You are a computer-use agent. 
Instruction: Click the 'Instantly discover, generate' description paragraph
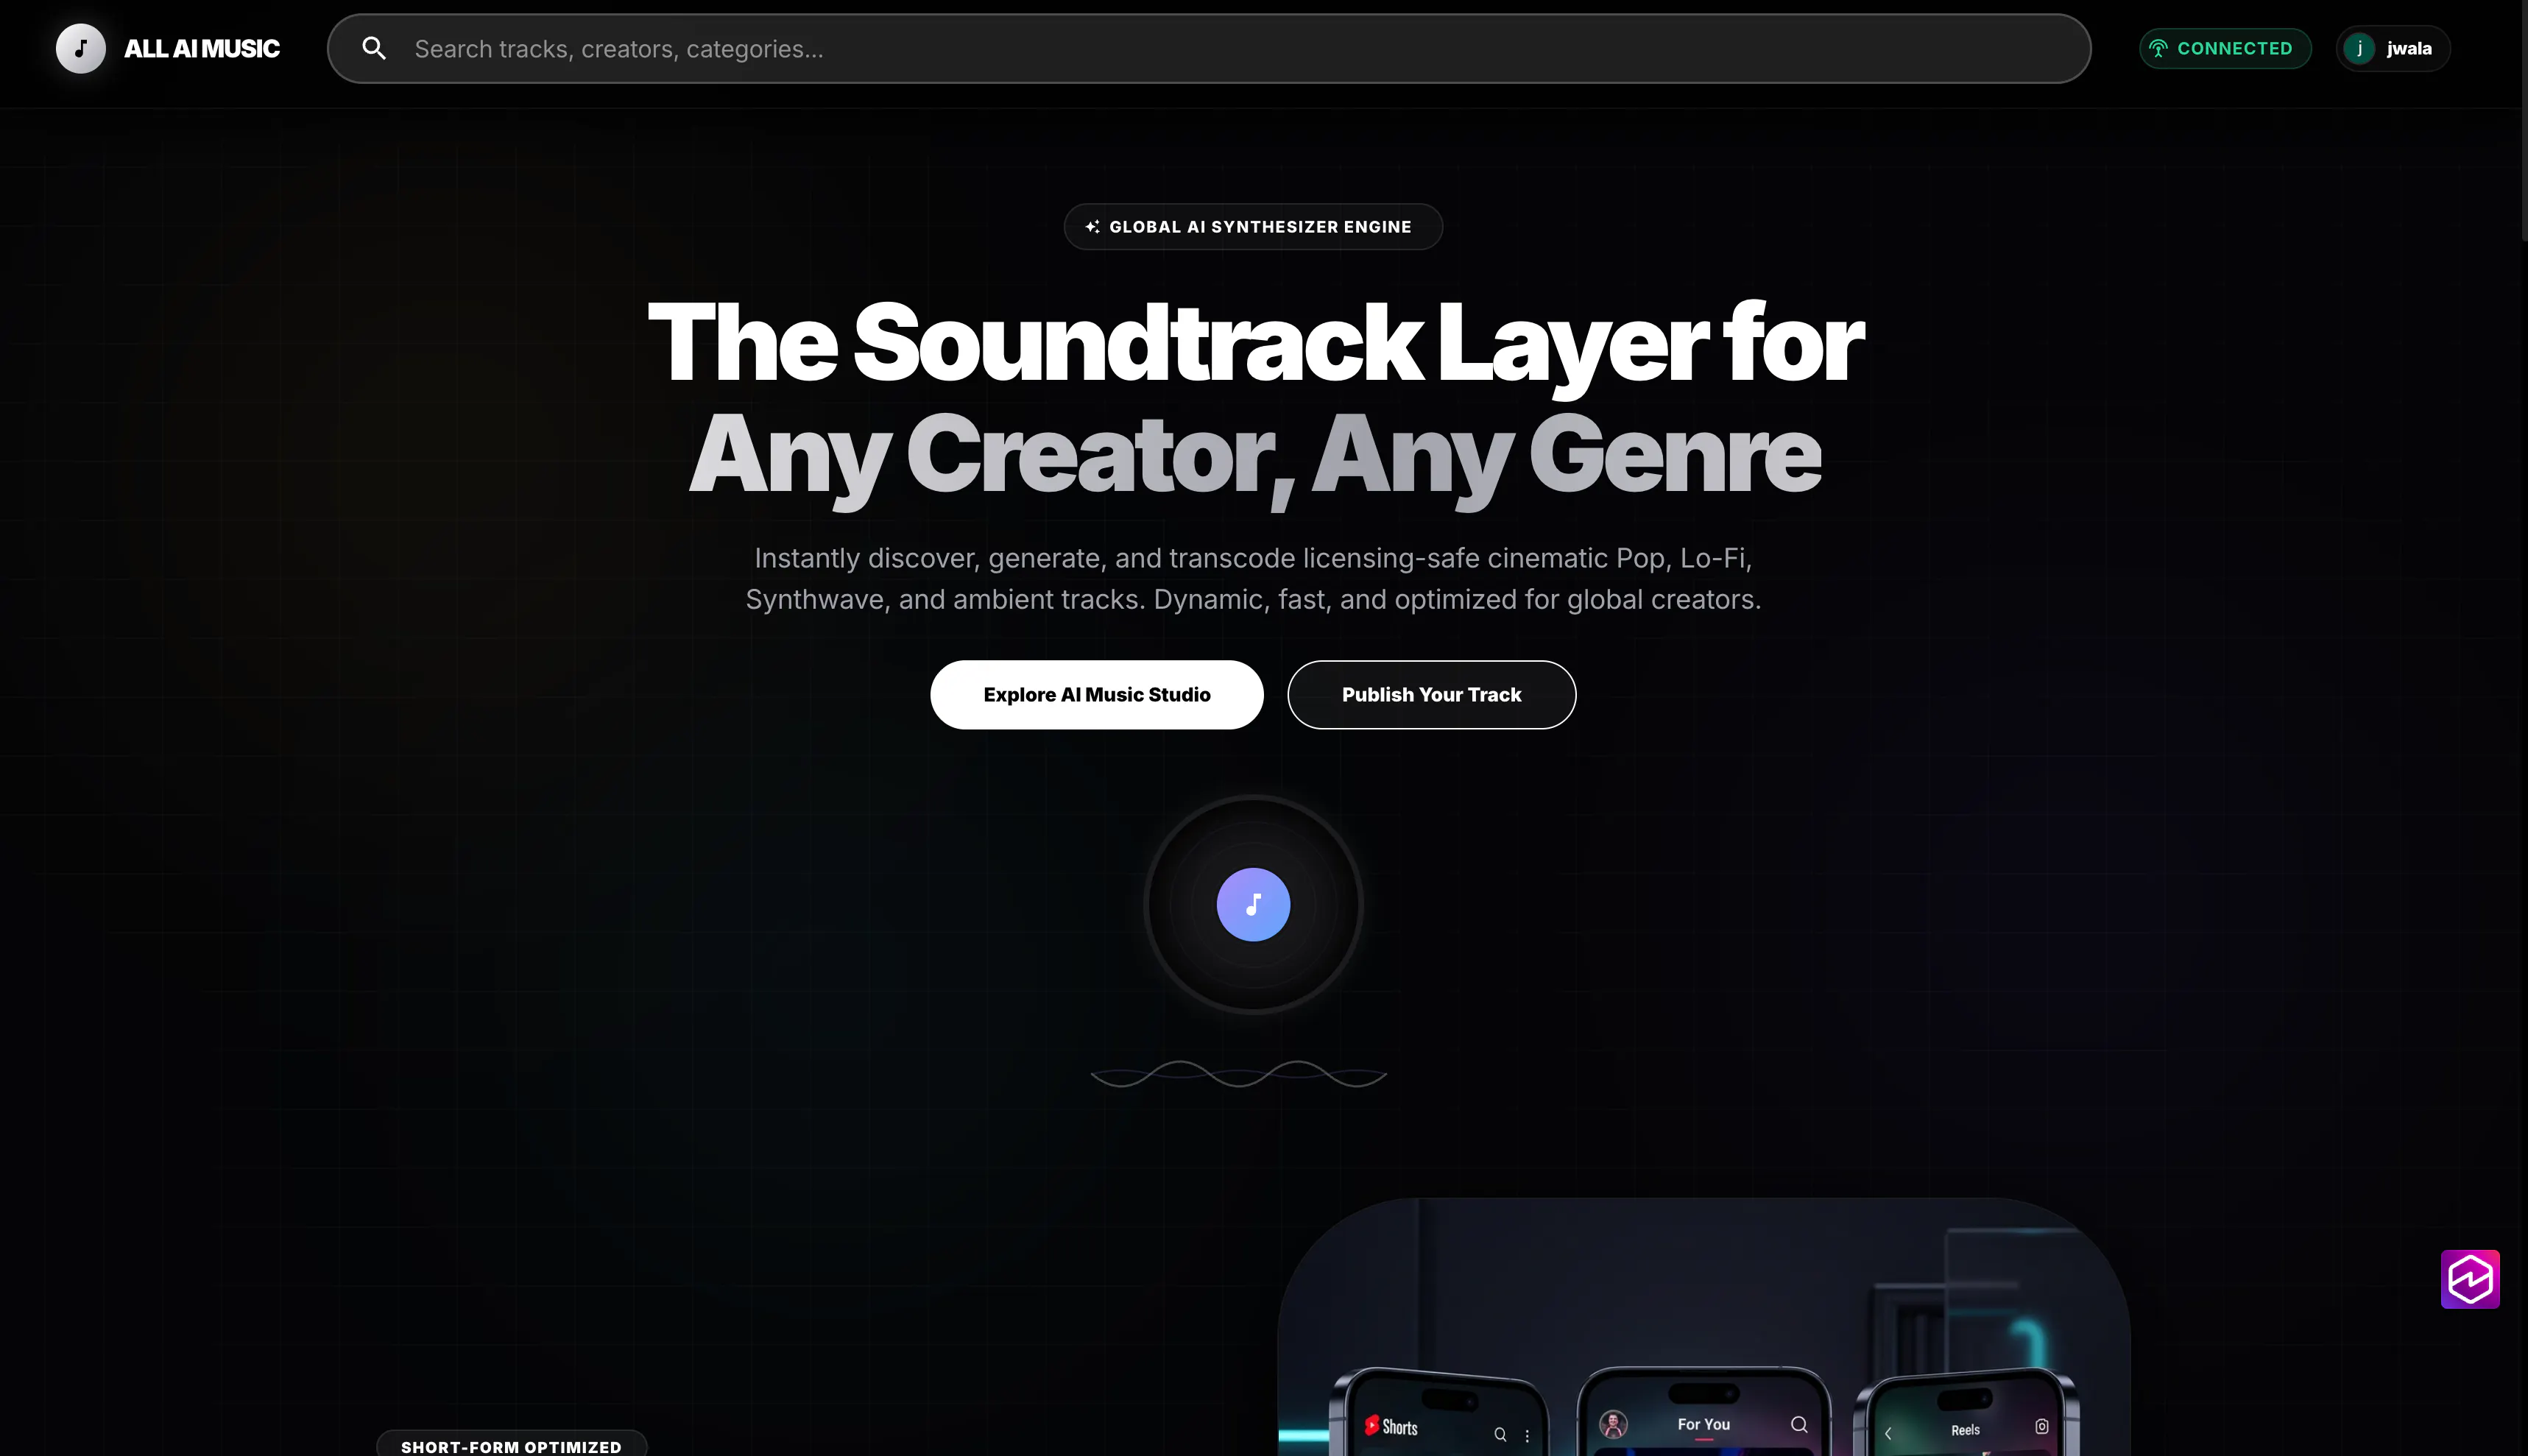pyautogui.click(x=1253, y=579)
